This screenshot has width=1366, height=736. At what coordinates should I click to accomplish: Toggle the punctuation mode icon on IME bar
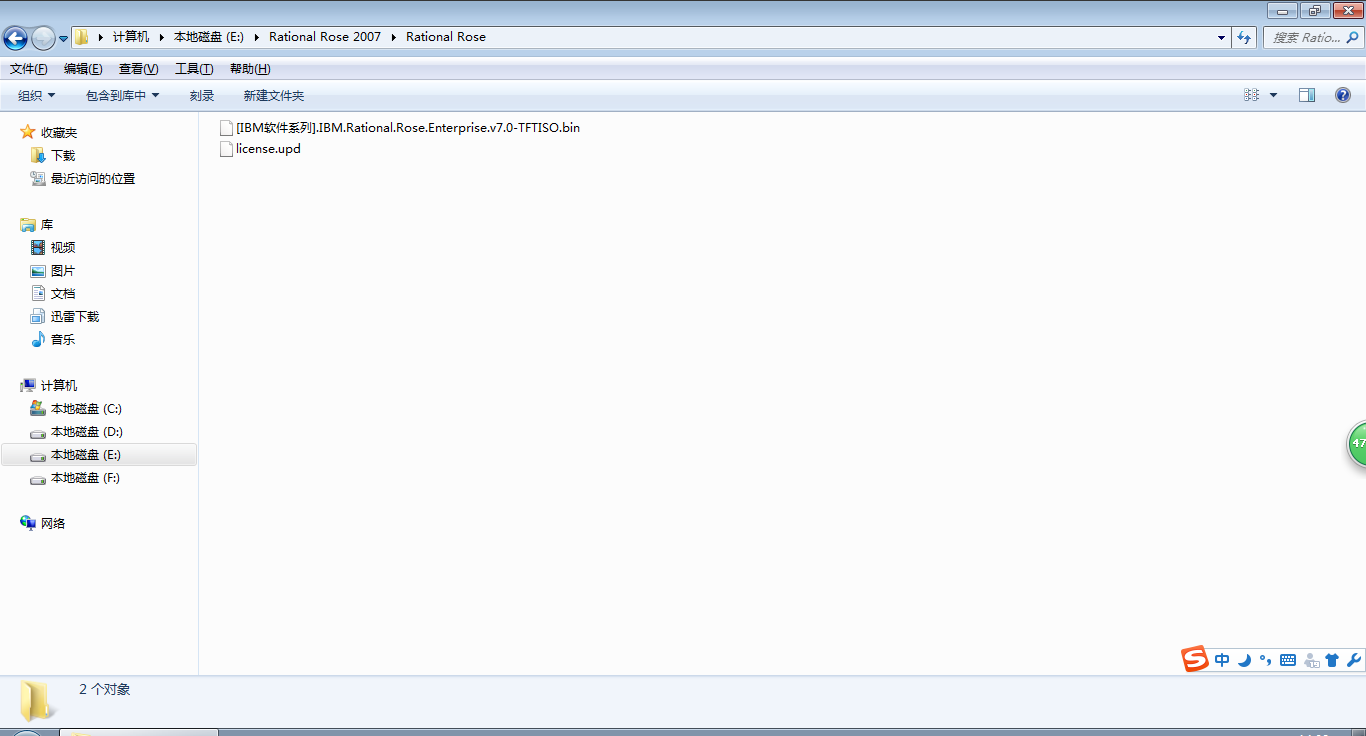(x=1265, y=660)
